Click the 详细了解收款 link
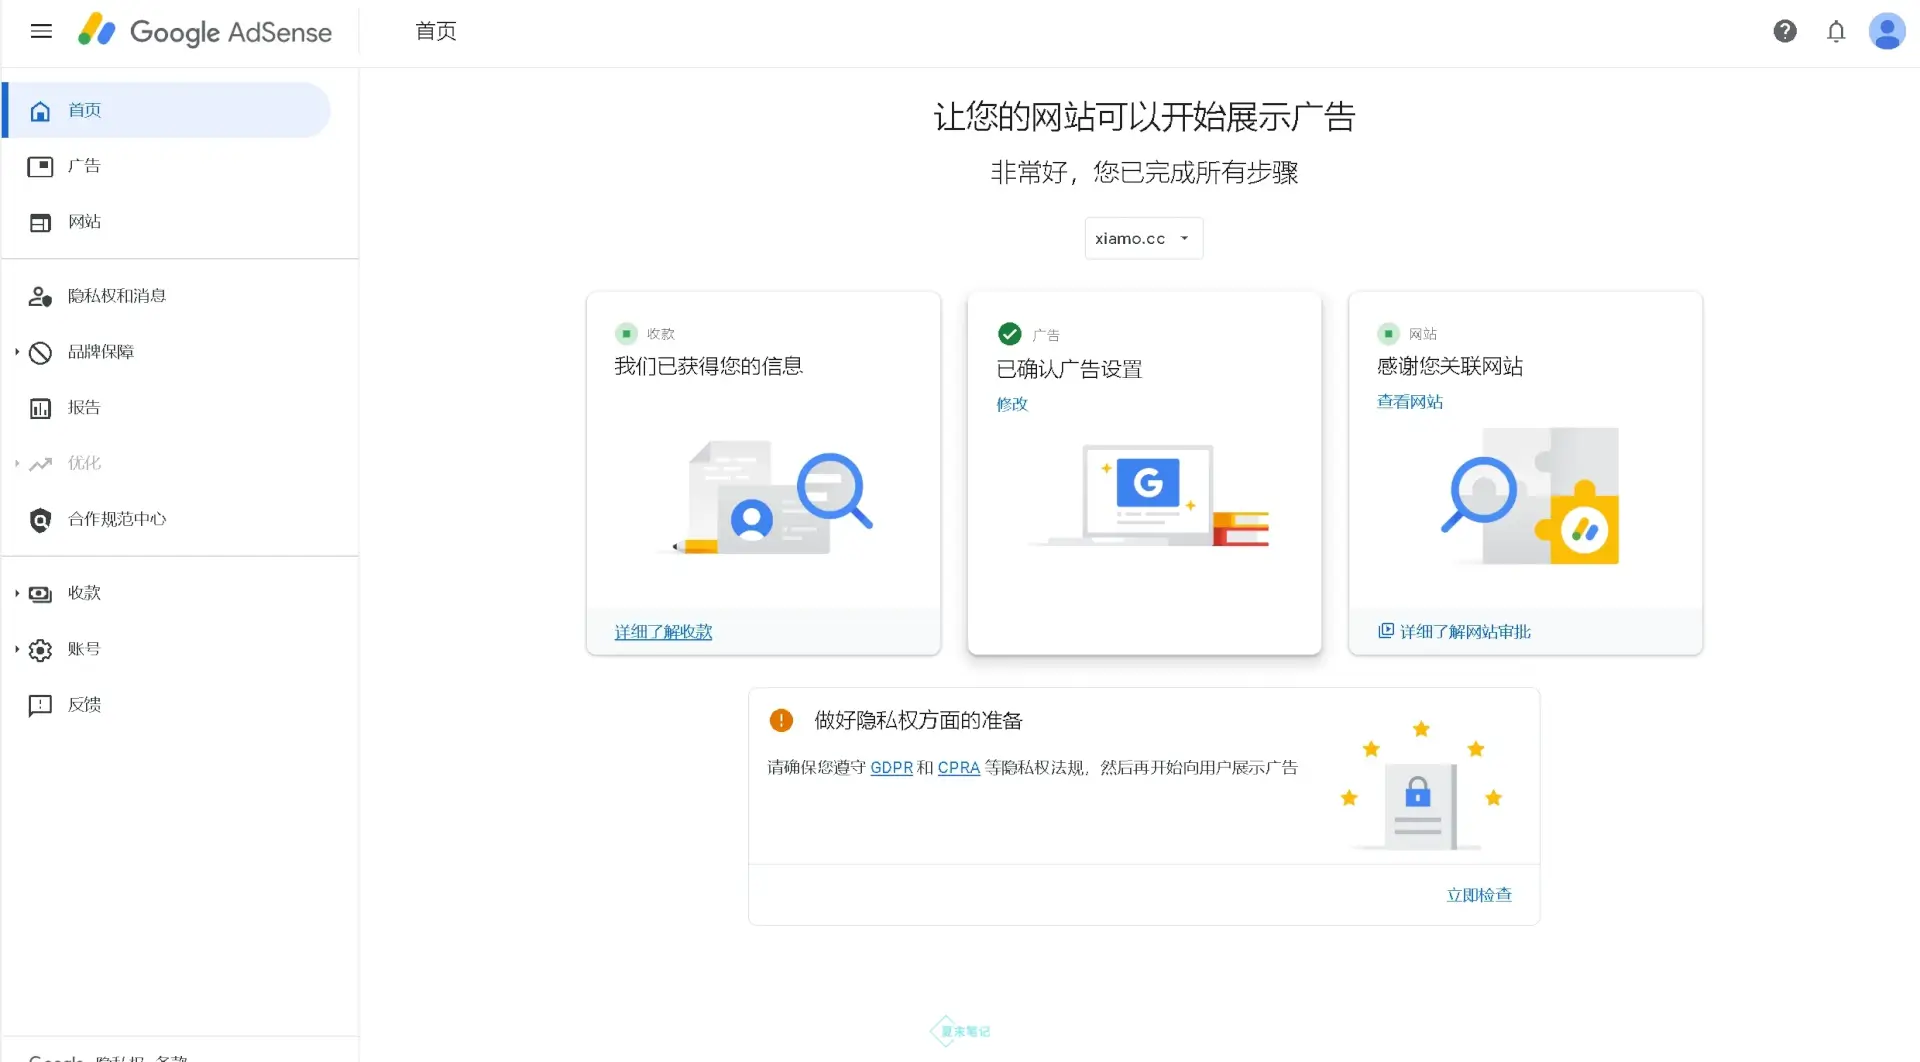Screen dimensions: 1920x1062 click(x=663, y=632)
